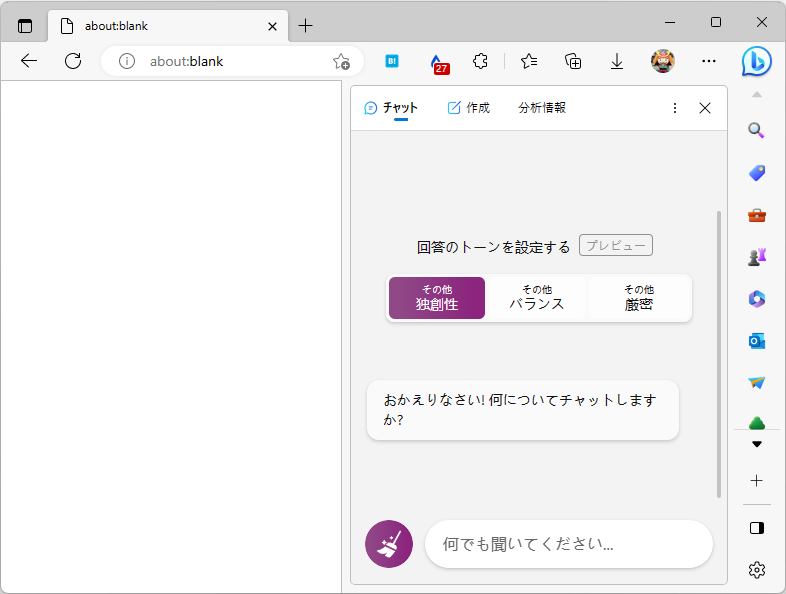Click the 回答のトーンを設定する heading
This screenshot has height=594, width=786.
493,247
